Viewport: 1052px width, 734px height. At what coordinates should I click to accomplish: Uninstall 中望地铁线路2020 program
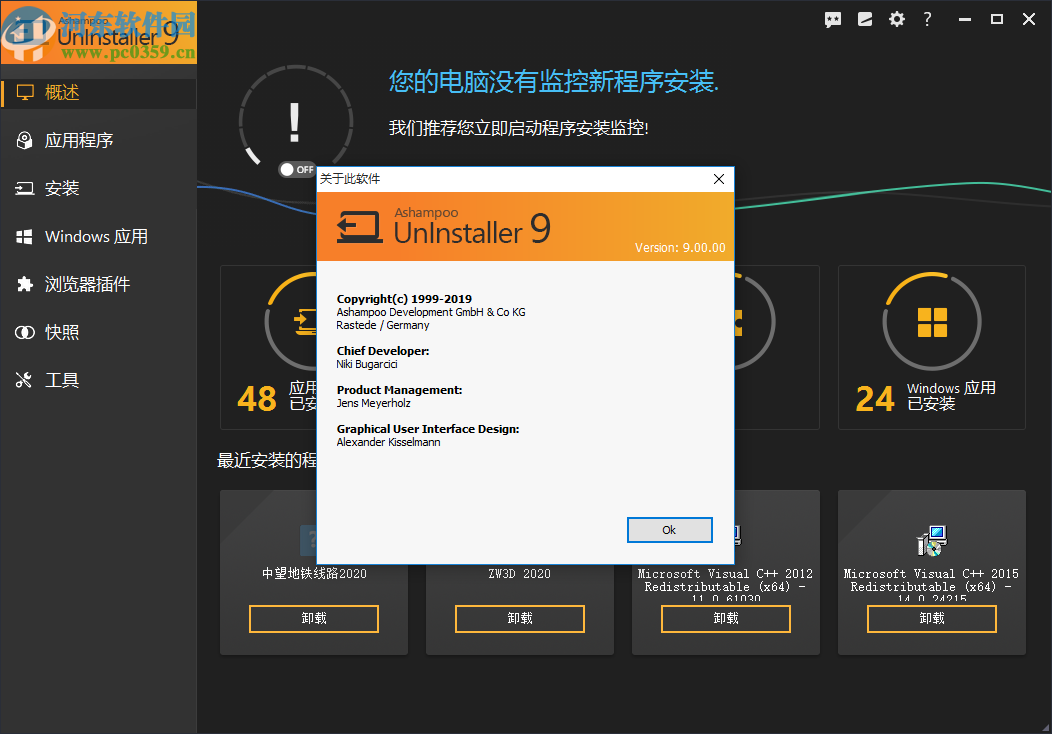[x=313, y=618]
